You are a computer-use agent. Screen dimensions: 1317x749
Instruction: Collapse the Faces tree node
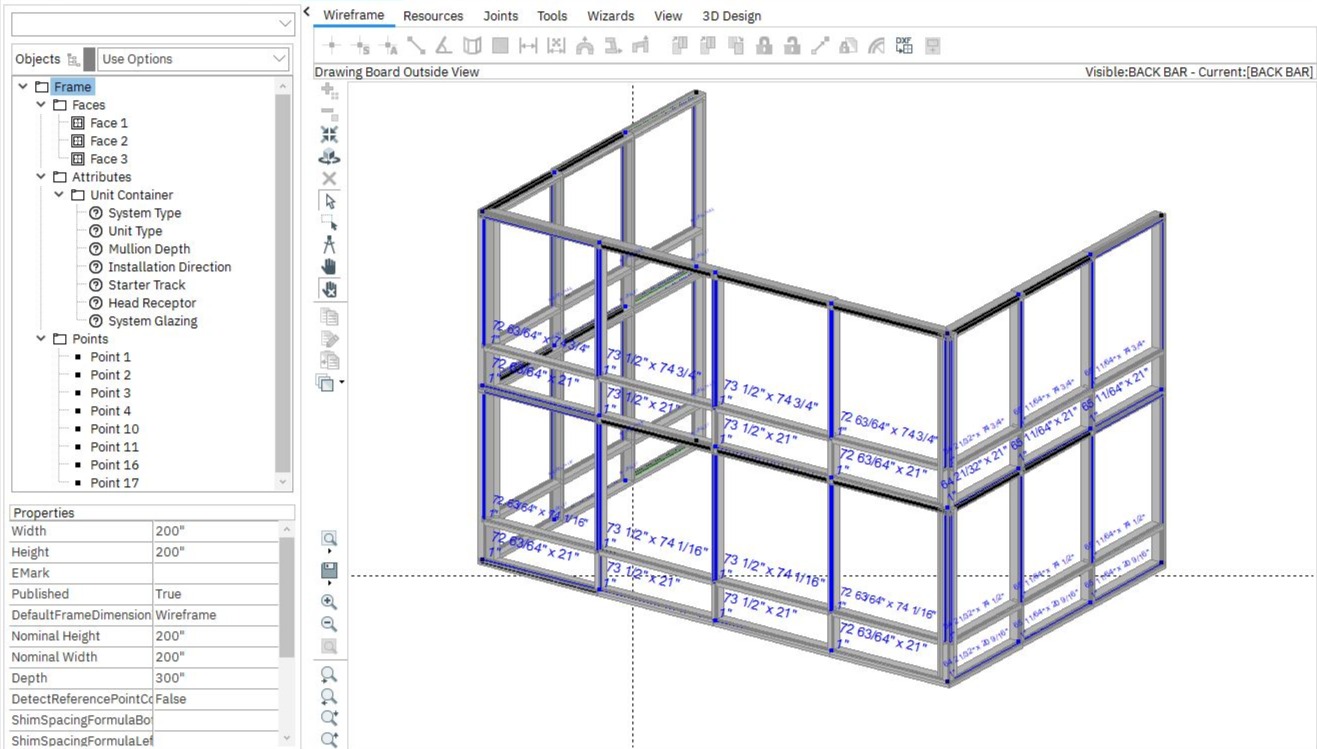[41, 105]
